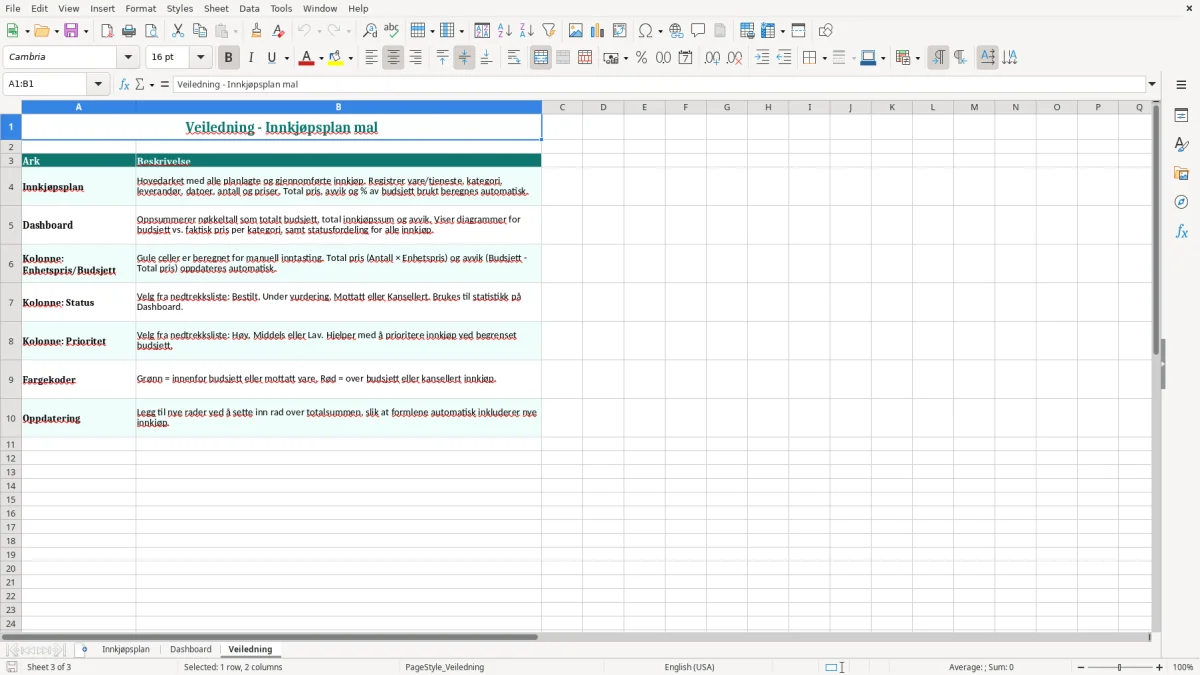Toggle Bold formatting
1200x675 pixels.
coord(229,58)
